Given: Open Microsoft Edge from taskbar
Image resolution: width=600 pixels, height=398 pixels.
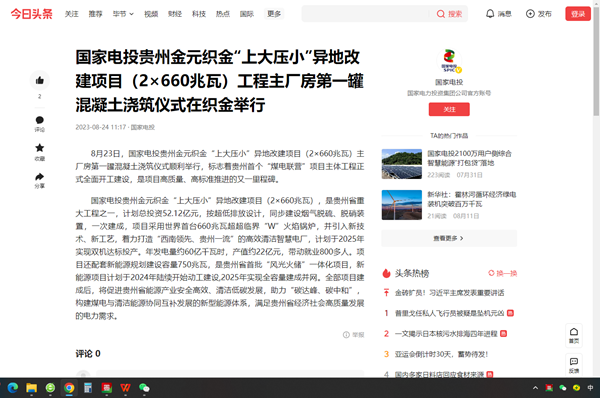Looking at the screenshot, I should pyautogui.click(x=13, y=388).
